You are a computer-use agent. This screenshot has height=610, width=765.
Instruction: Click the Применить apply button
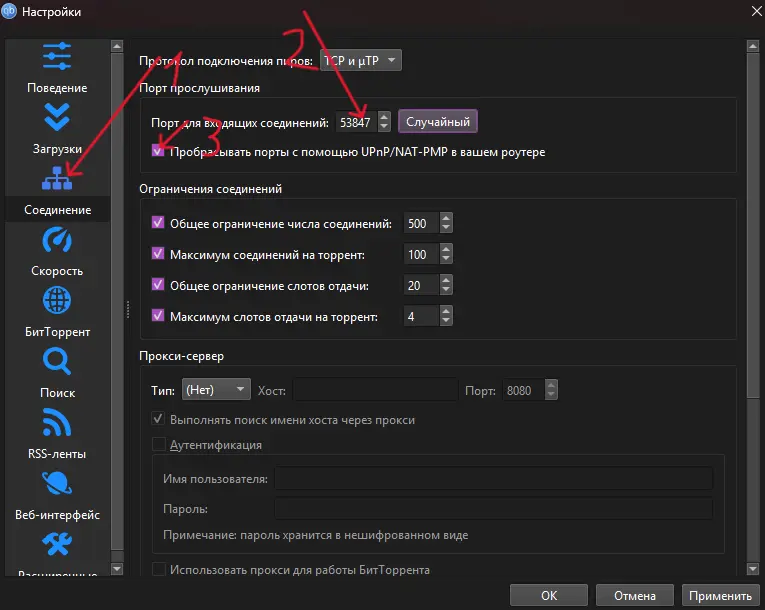point(720,595)
